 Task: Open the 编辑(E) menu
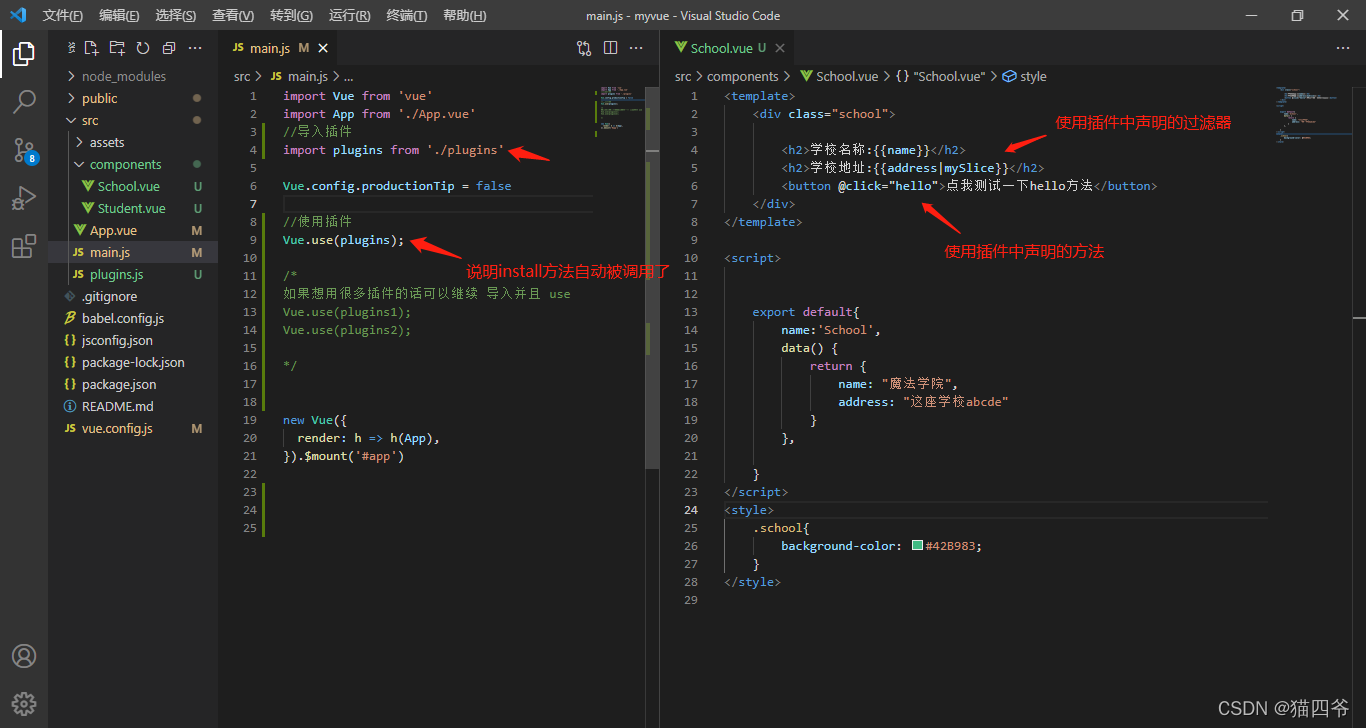point(120,15)
